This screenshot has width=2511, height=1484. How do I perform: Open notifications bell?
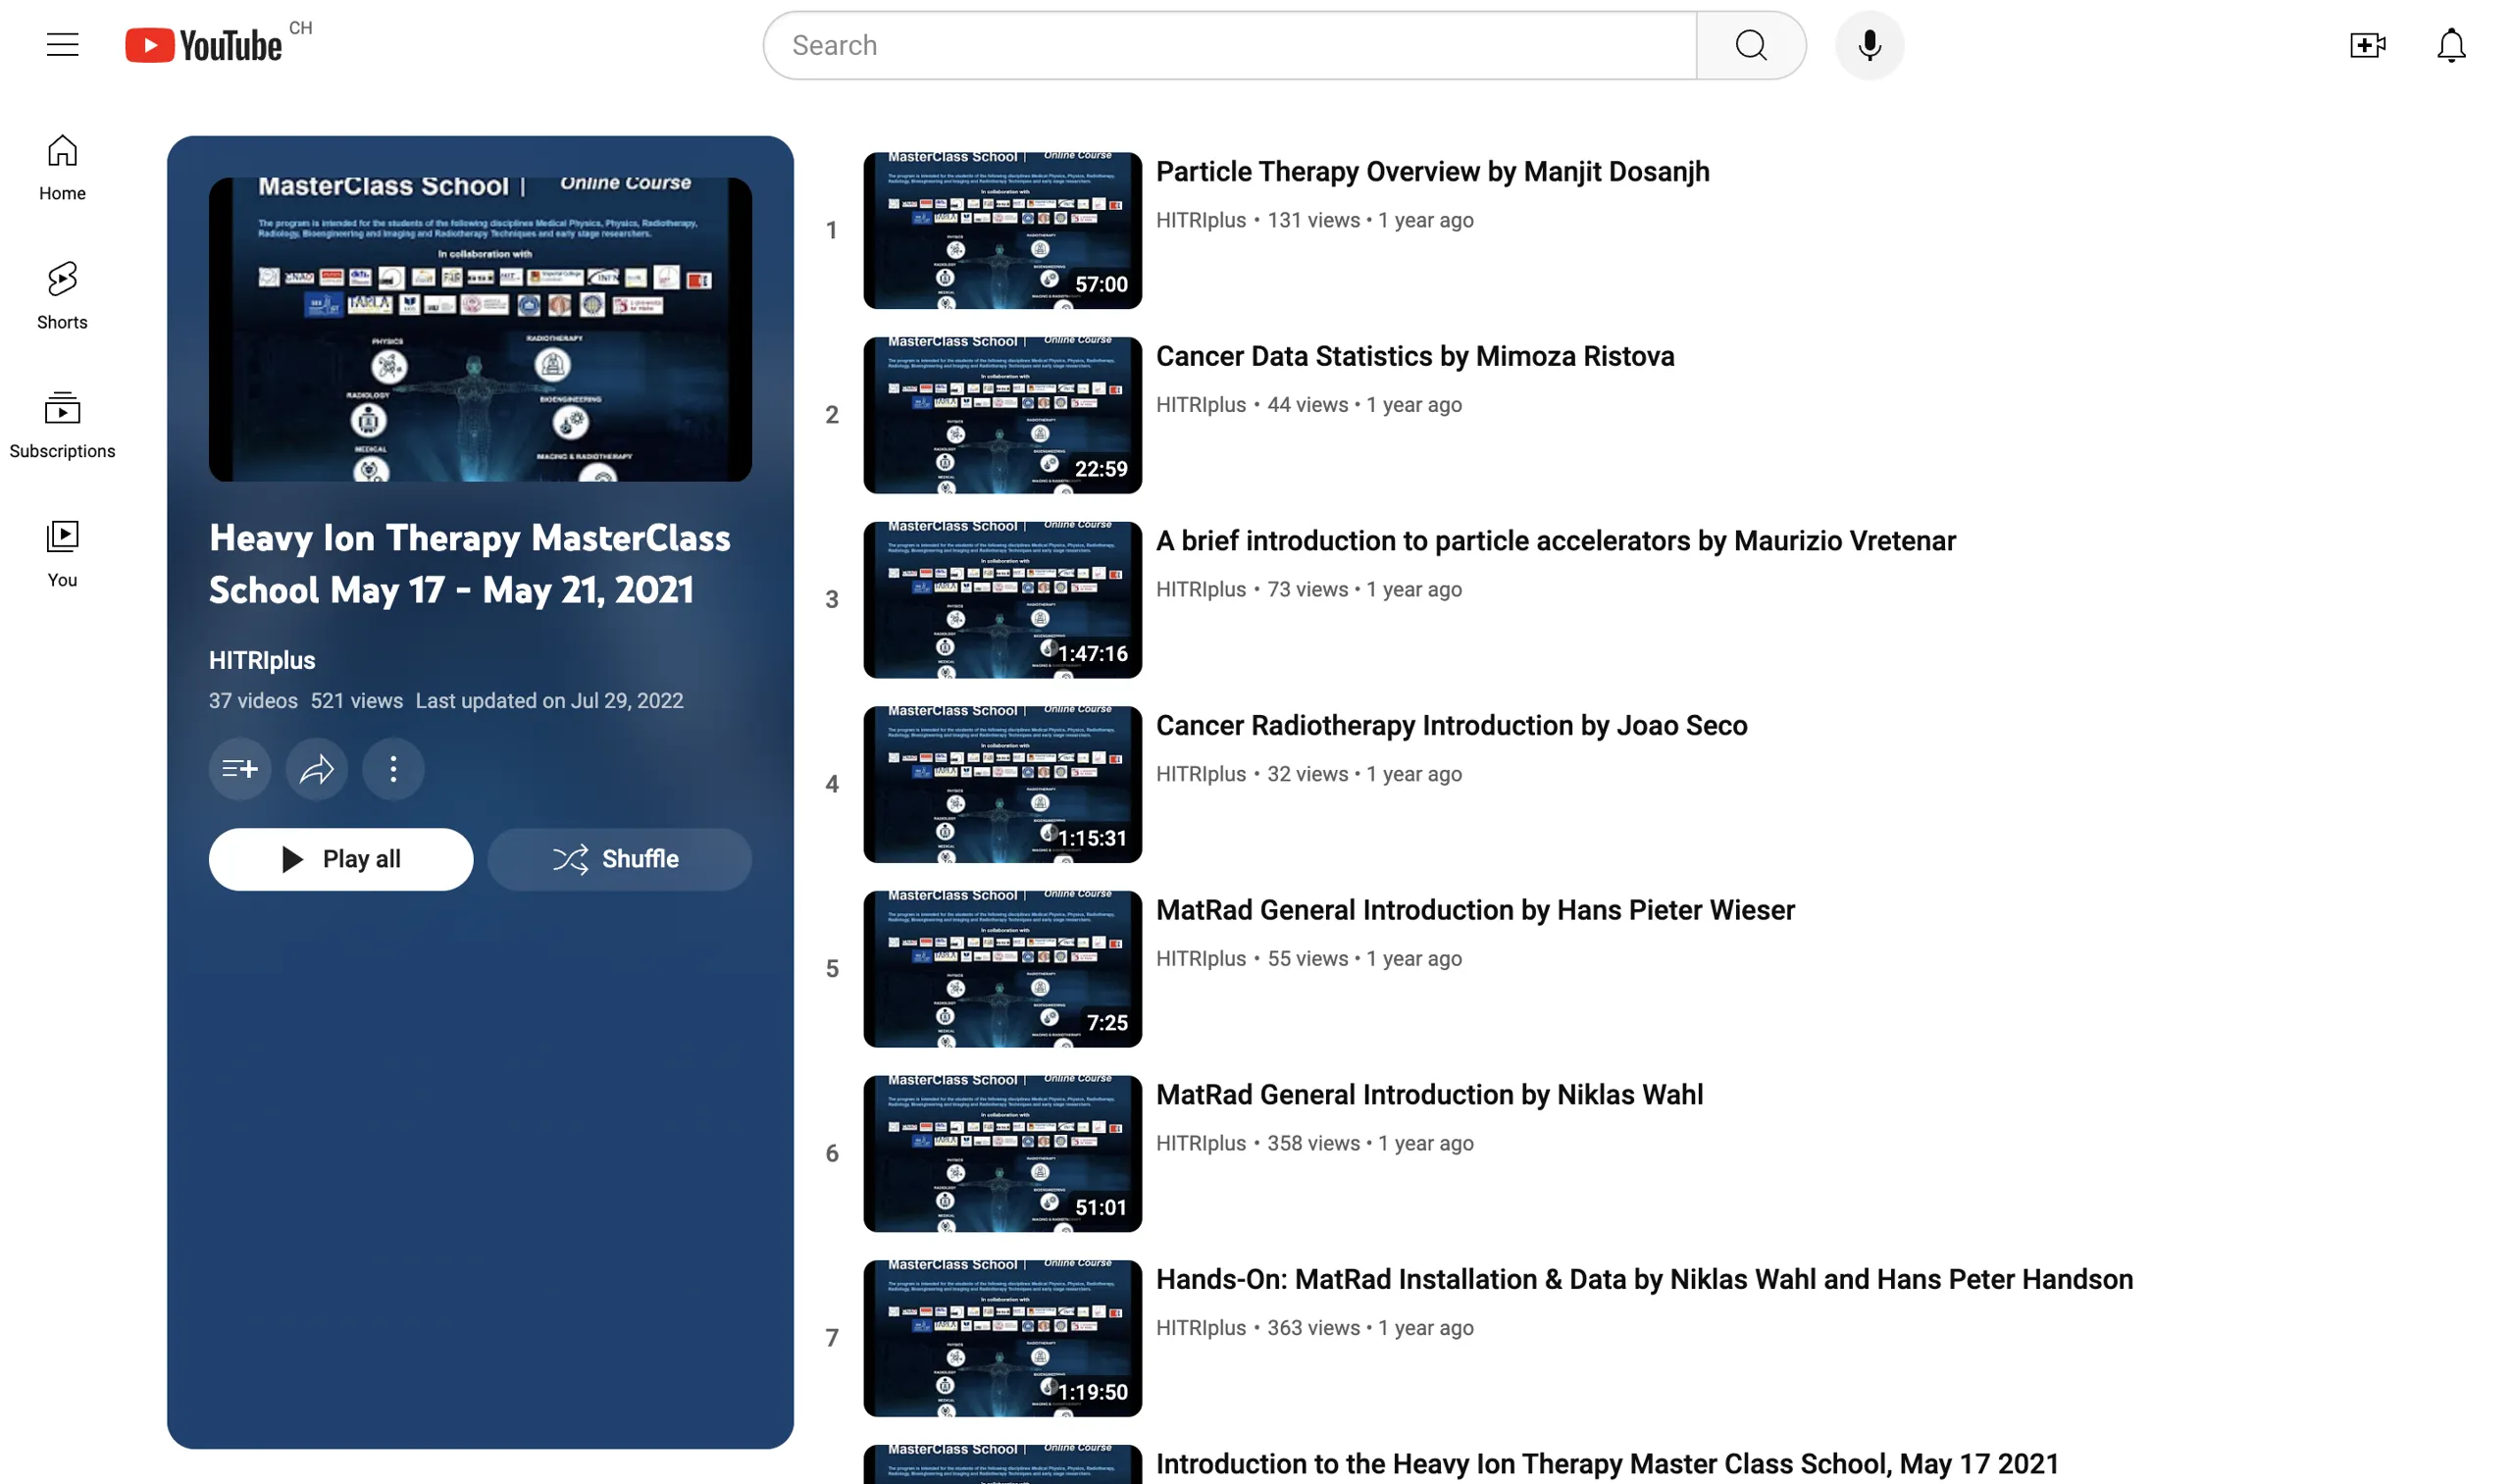(x=2450, y=45)
